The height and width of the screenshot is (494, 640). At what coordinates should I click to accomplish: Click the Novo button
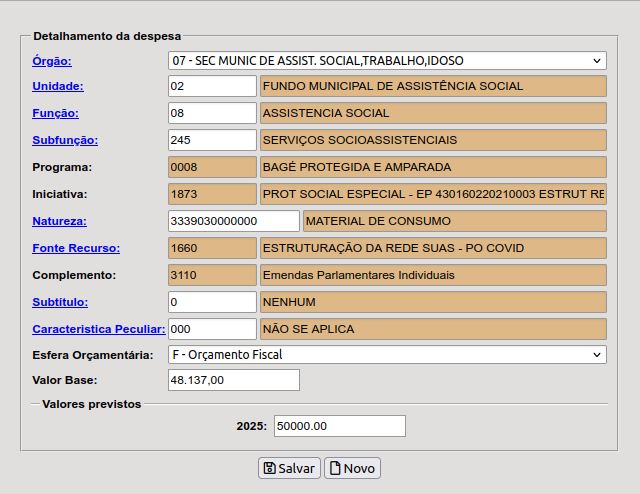click(352, 468)
